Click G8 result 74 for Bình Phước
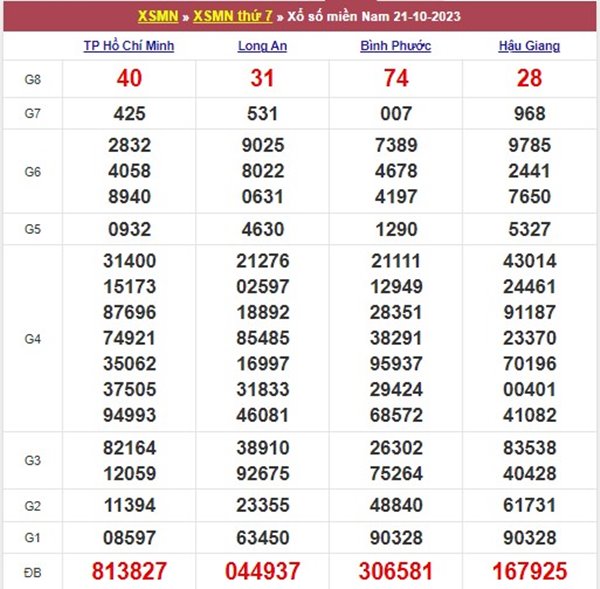The height and width of the screenshot is (589, 600). click(x=396, y=78)
